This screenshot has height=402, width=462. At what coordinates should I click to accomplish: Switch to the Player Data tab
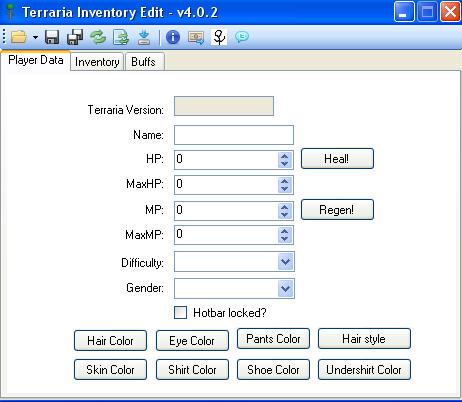point(36,60)
